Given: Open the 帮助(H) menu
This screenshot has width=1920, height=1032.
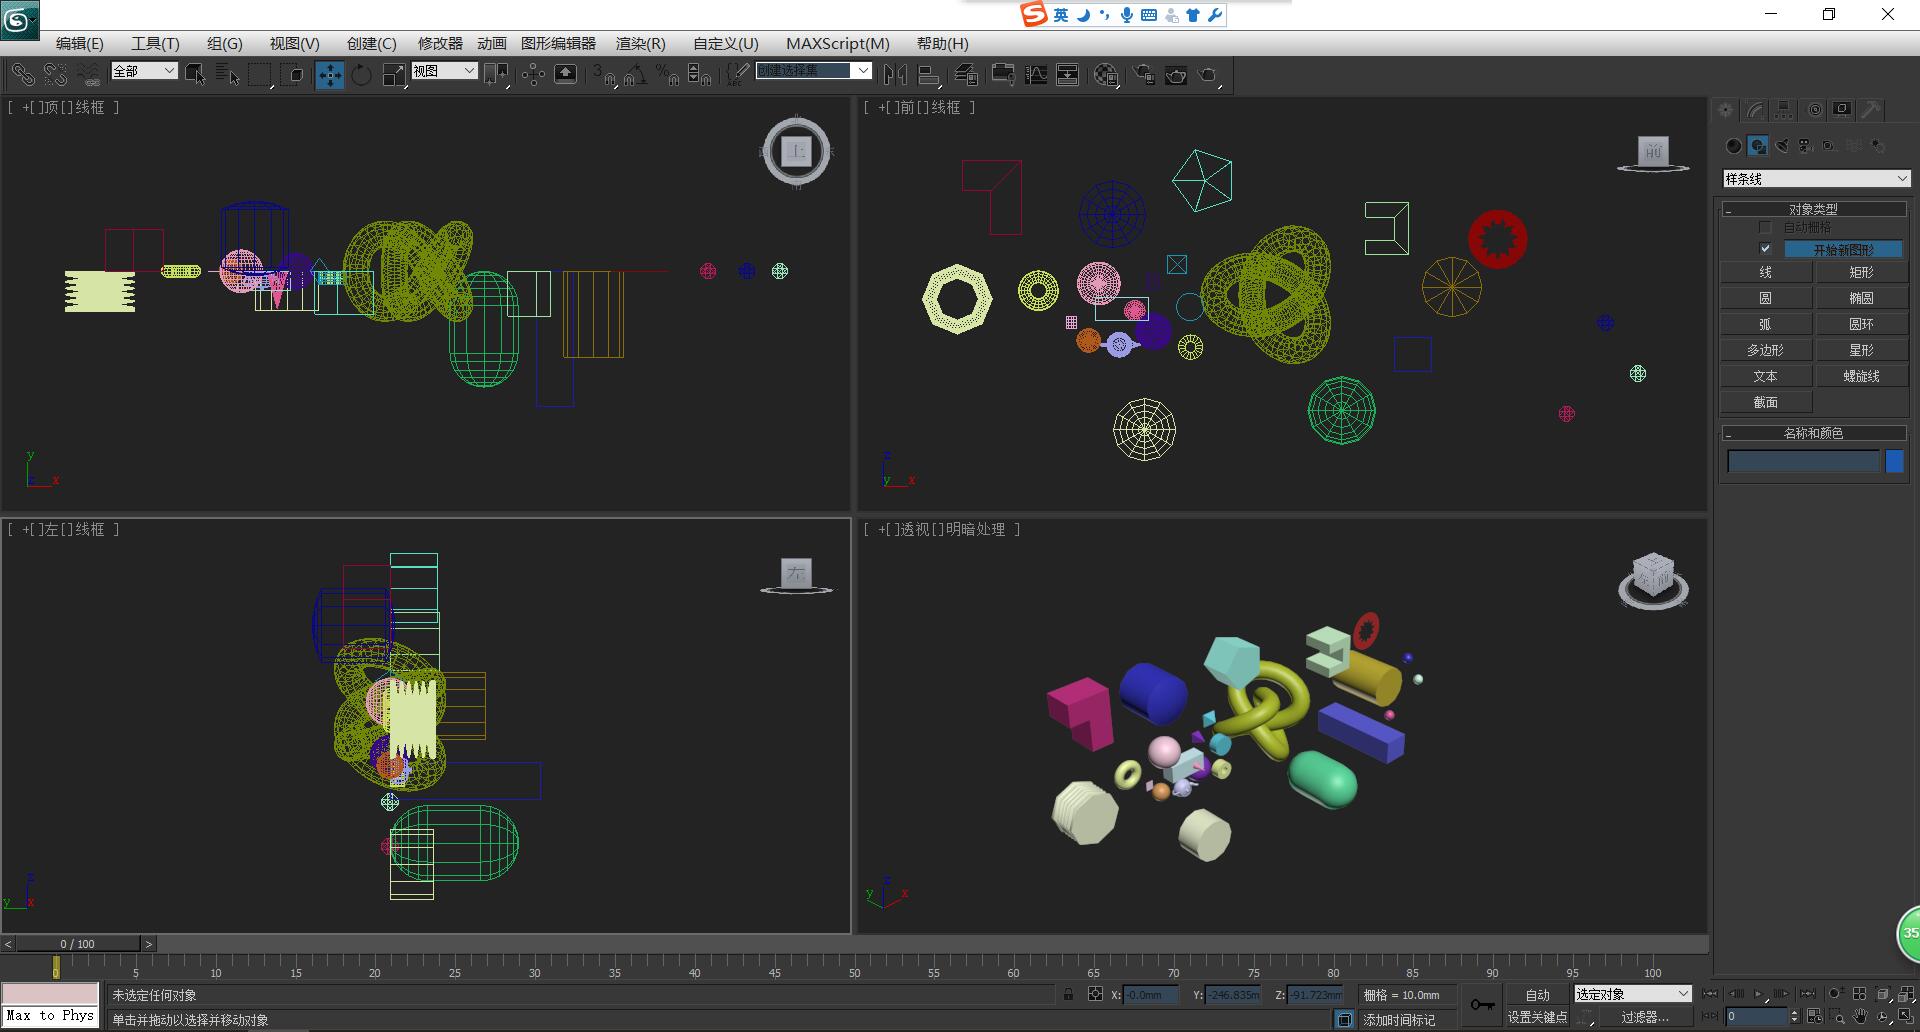Looking at the screenshot, I should [942, 43].
